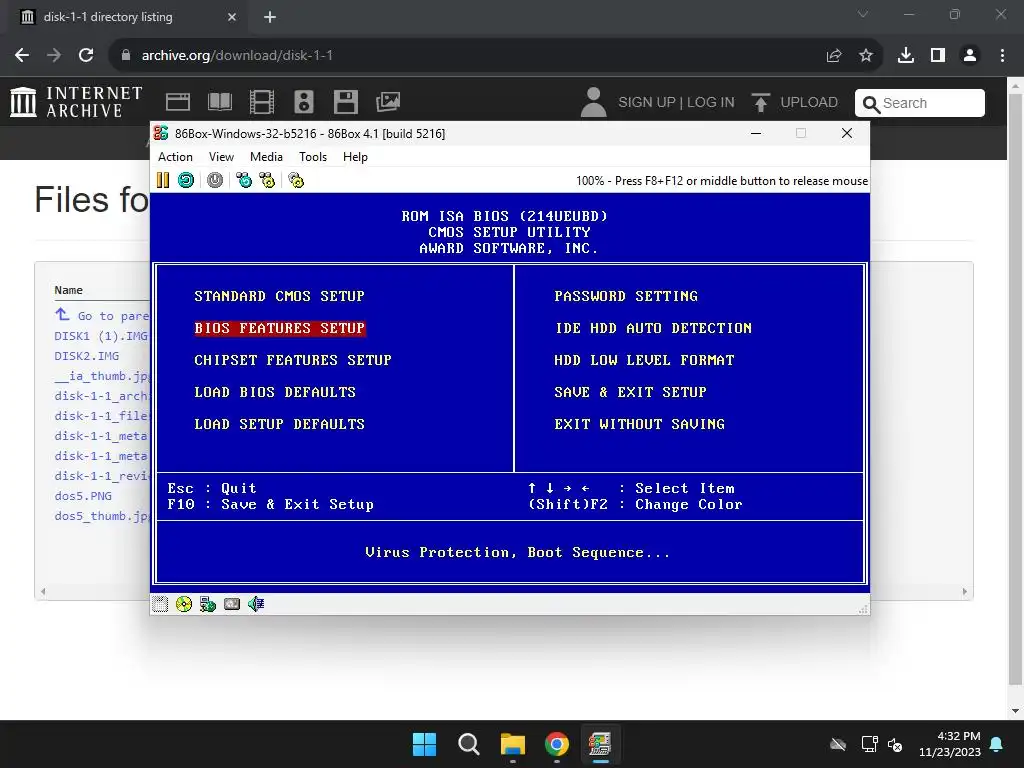
Task: Click the Chrome back arrow
Action: (x=22, y=56)
